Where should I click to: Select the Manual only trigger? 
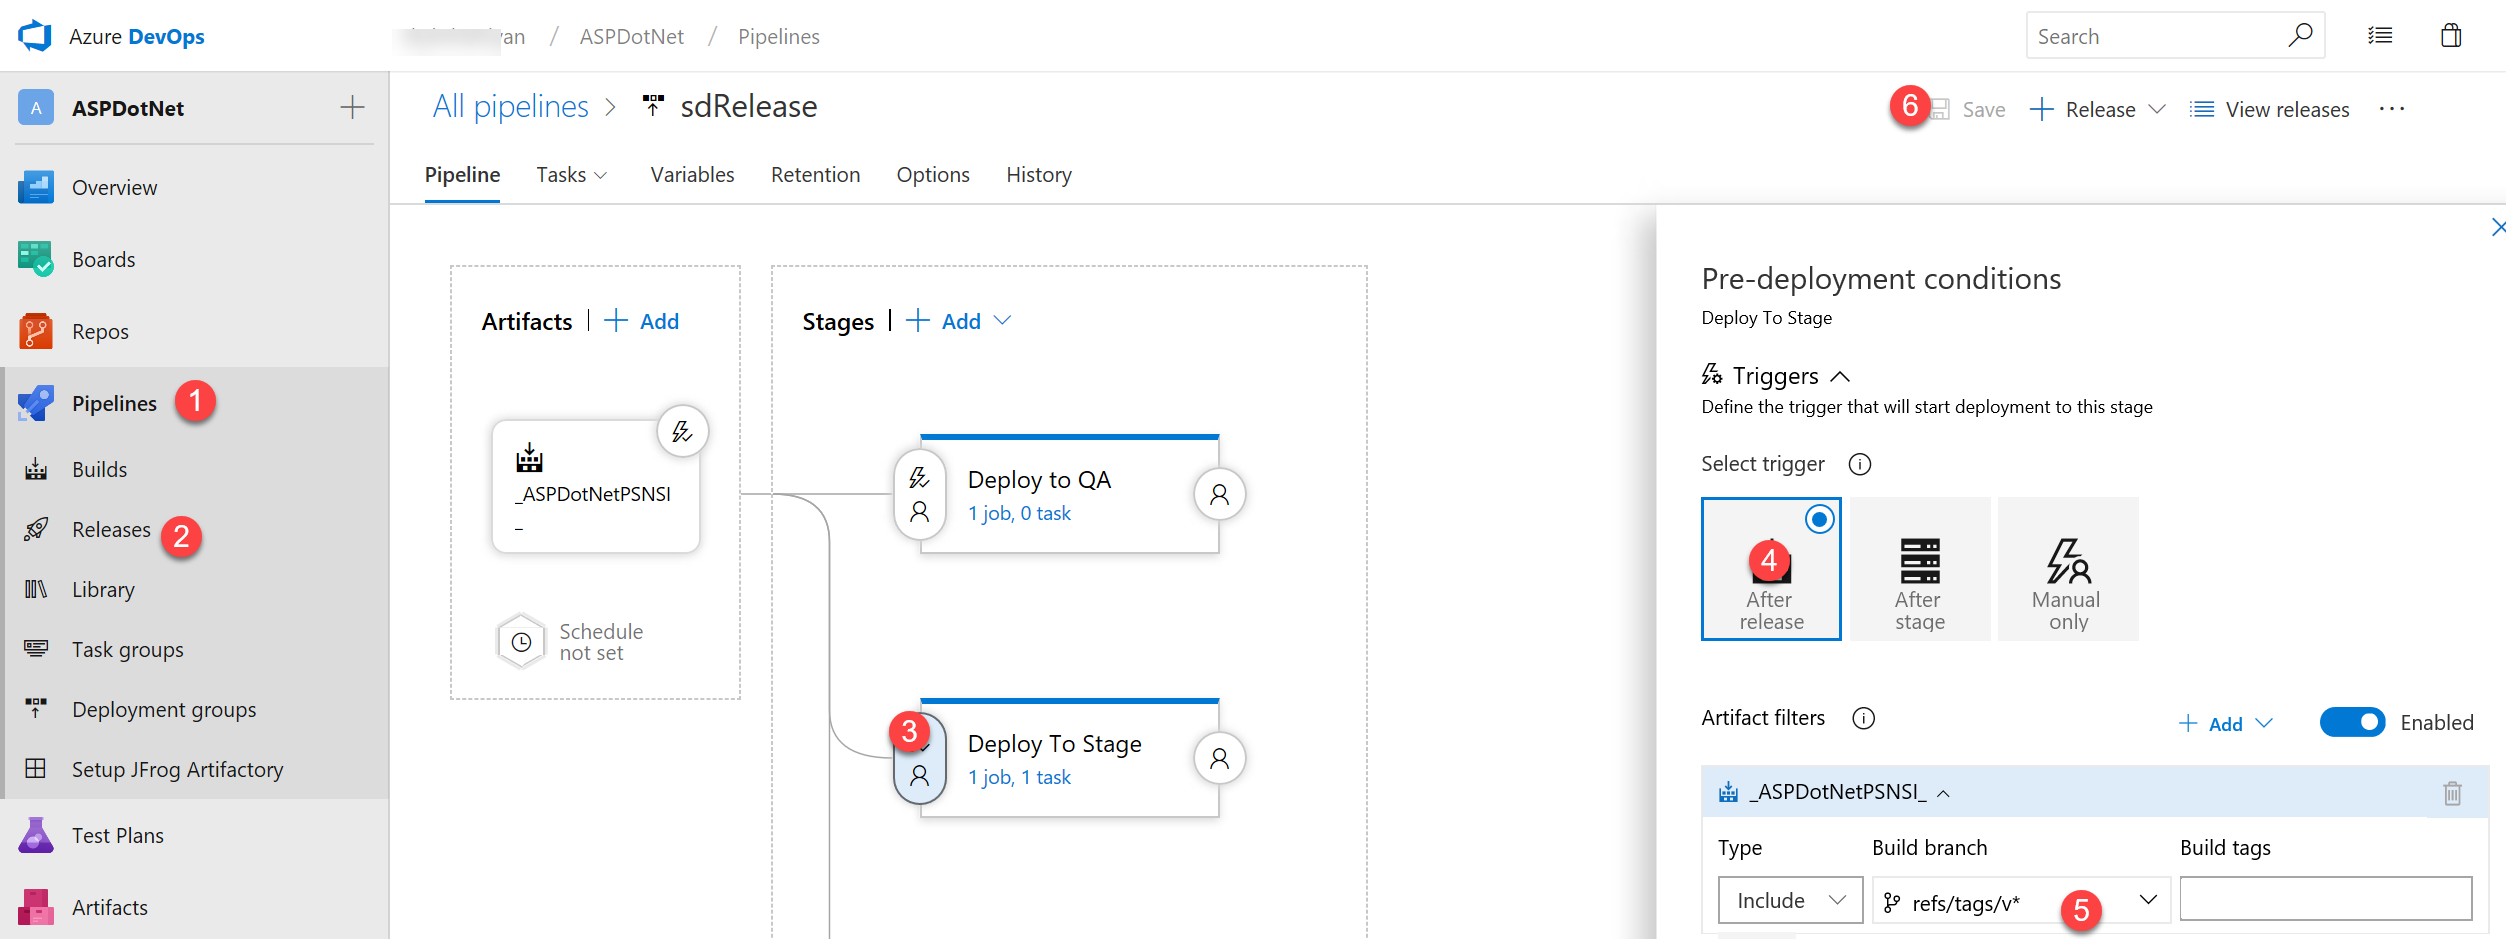2067,568
